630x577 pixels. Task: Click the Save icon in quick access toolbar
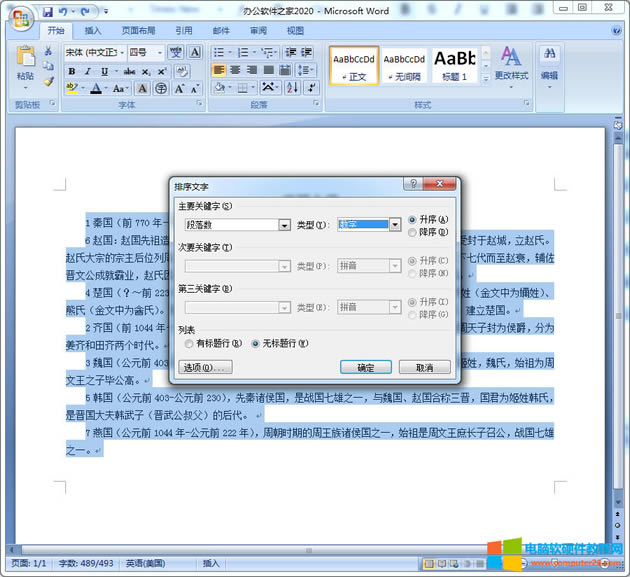[47, 12]
